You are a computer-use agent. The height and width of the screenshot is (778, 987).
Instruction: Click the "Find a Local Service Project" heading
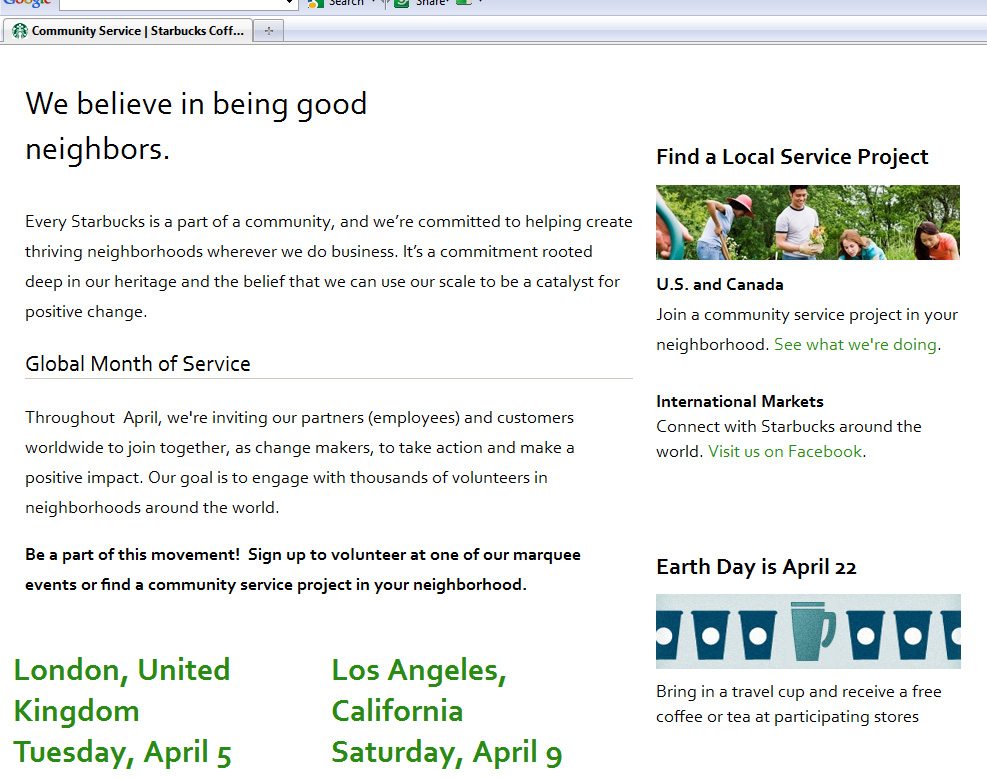click(792, 156)
